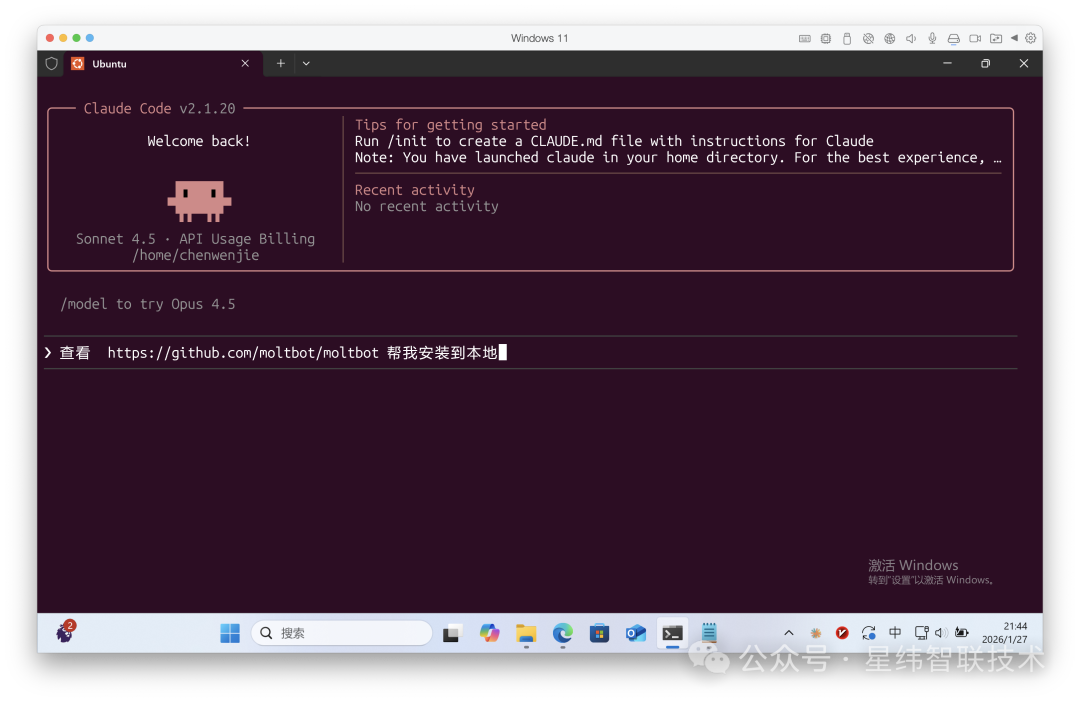Screen dimensions: 1080x702
Task: Add a new terminal tab
Action: tap(280, 63)
